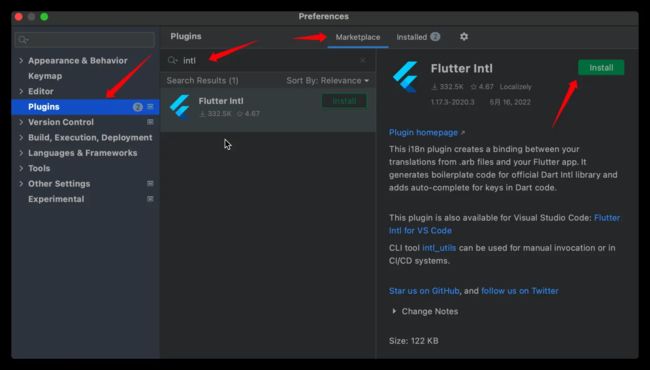Switch to the Marketplace tab
650x370 pixels.
(358, 37)
